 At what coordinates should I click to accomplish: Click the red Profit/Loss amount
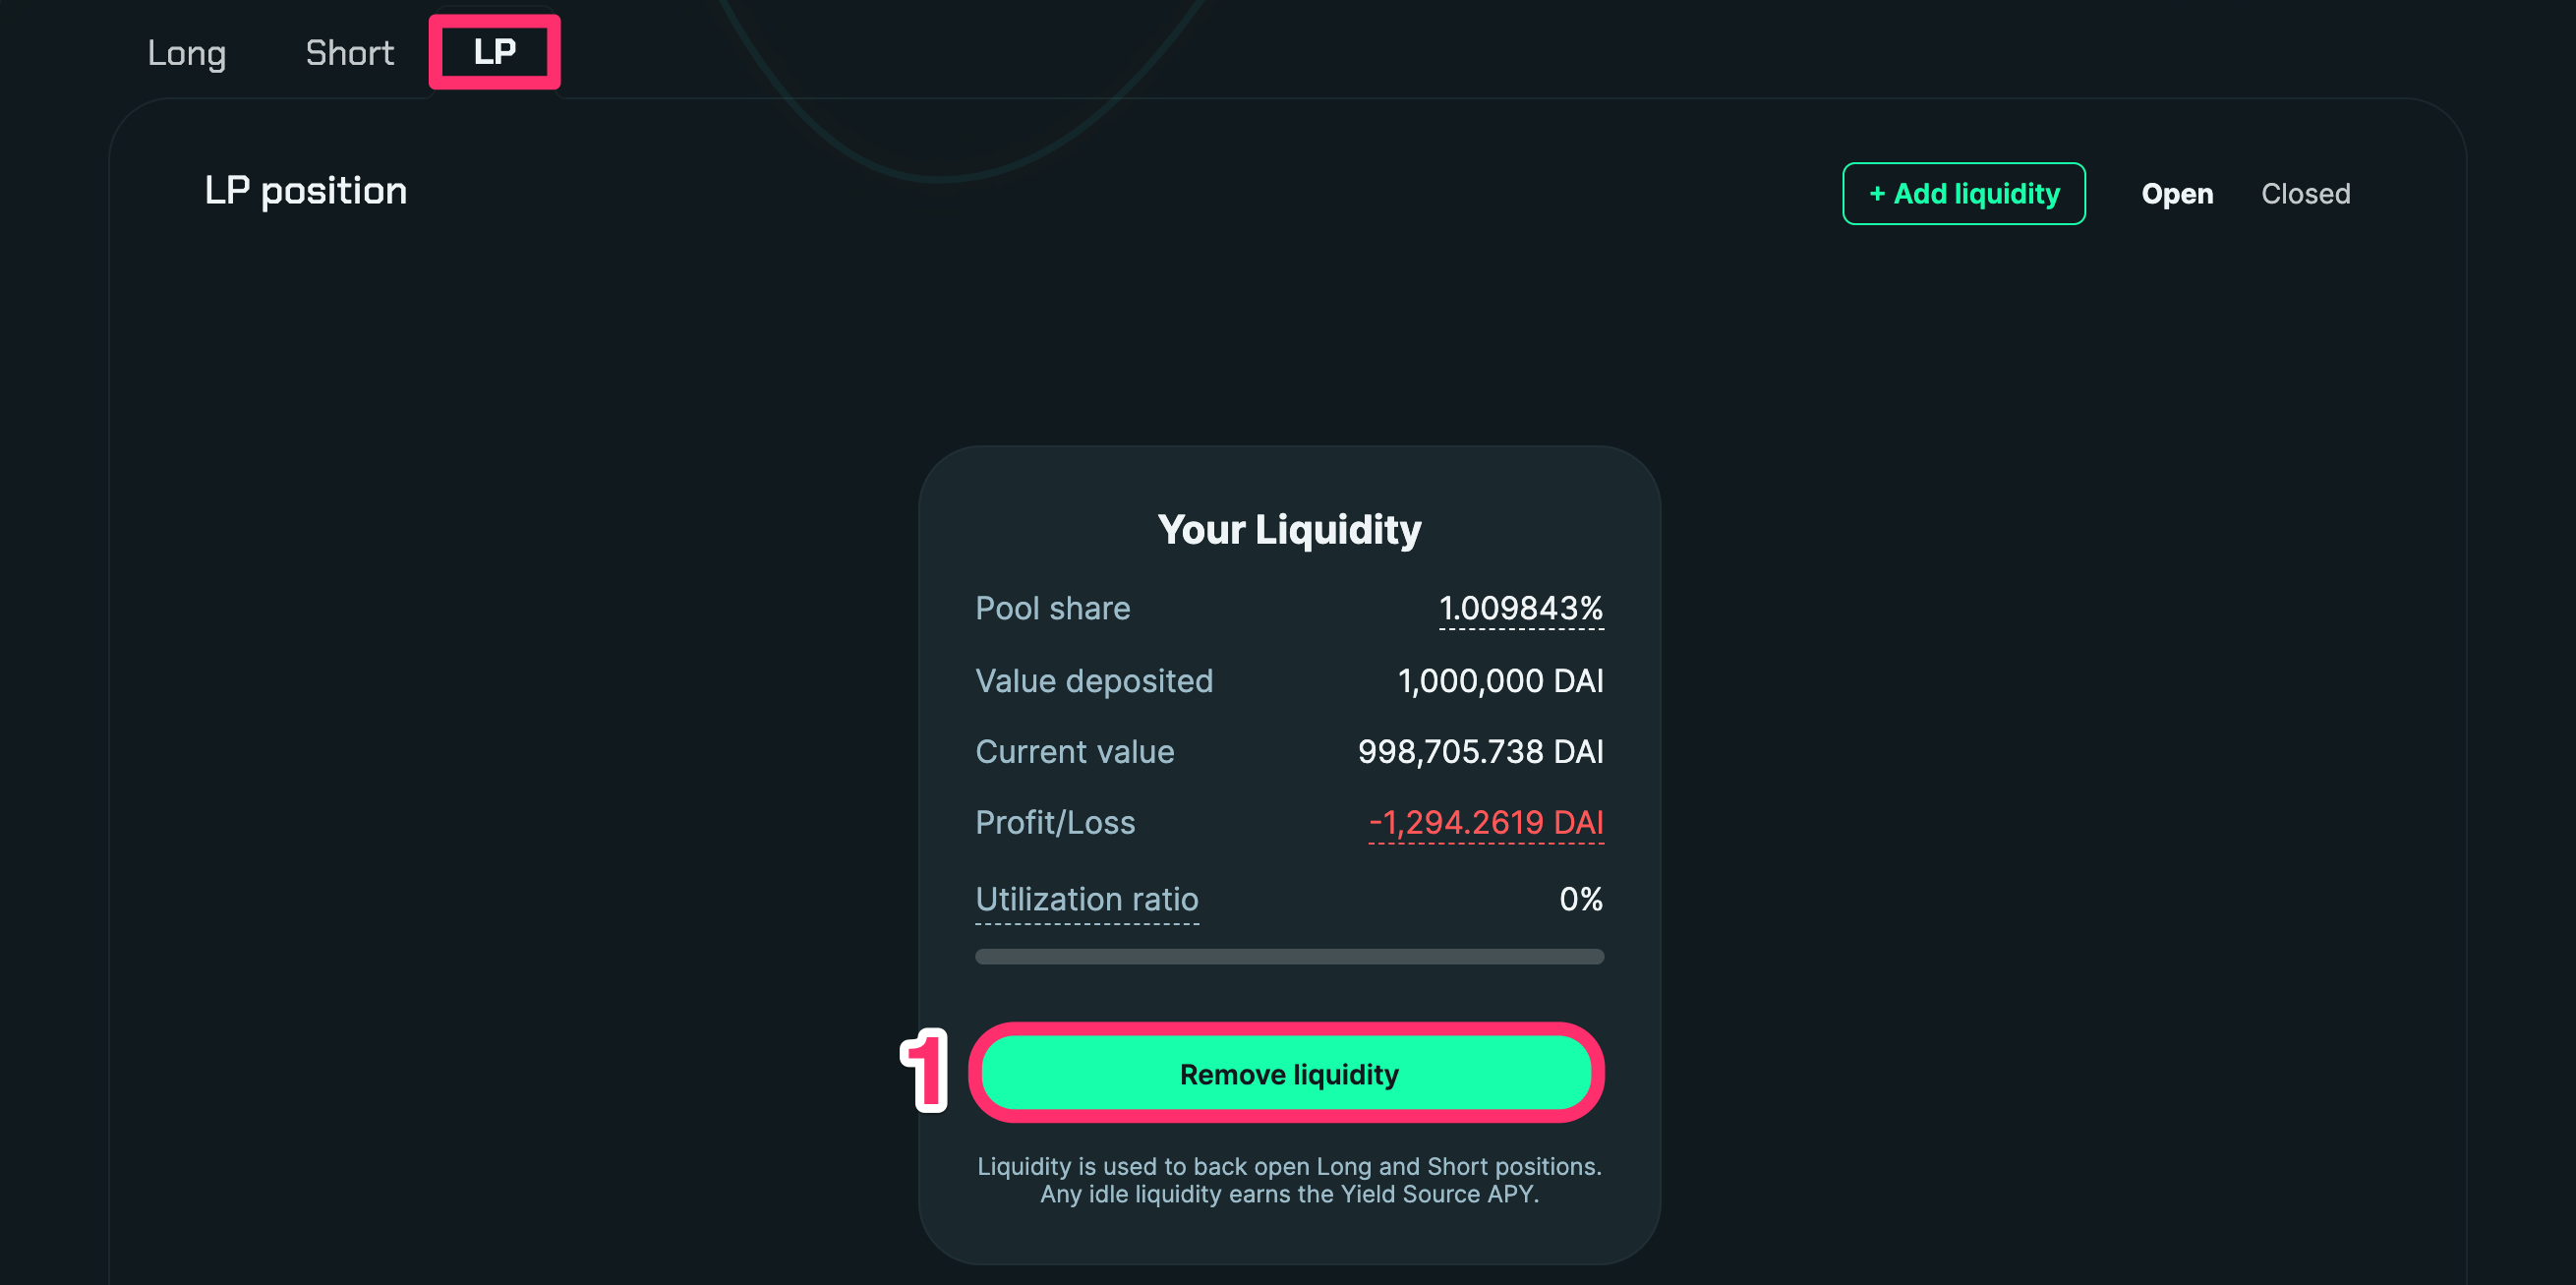click(x=1485, y=823)
